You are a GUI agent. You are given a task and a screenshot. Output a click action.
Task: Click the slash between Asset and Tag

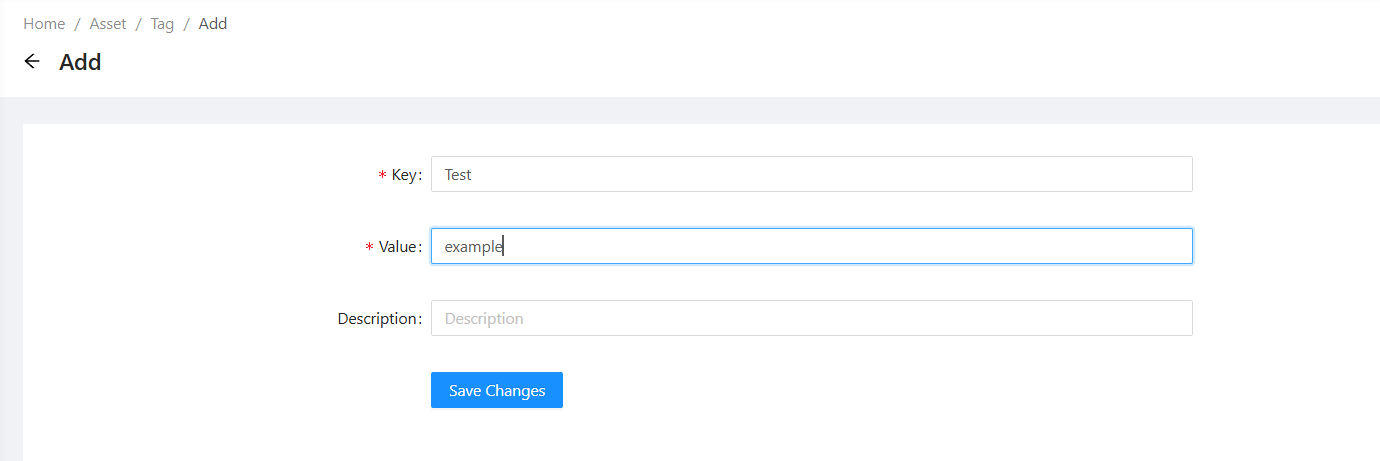click(x=138, y=24)
